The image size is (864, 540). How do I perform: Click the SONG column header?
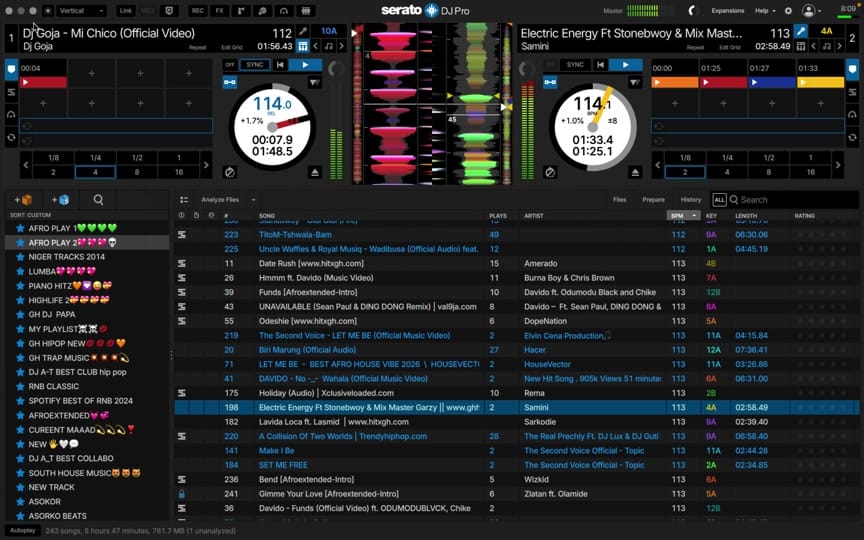click(267, 215)
